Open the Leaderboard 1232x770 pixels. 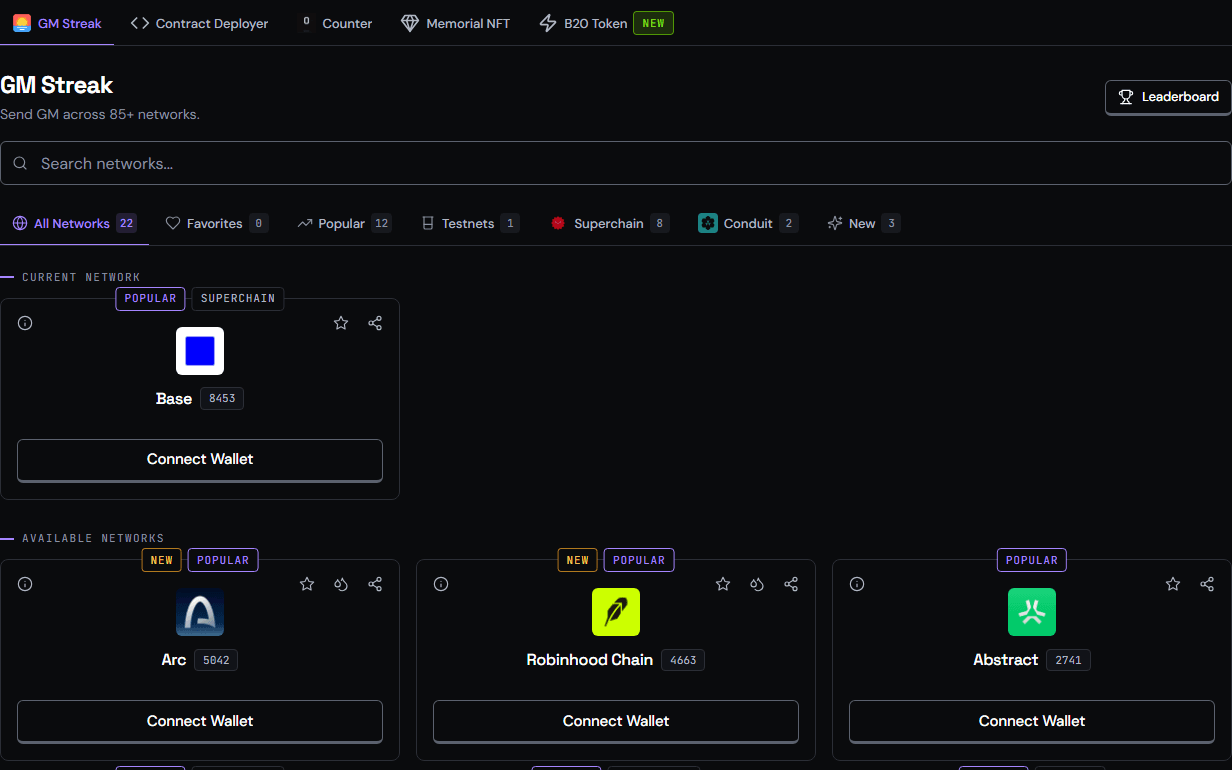(x=1168, y=97)
